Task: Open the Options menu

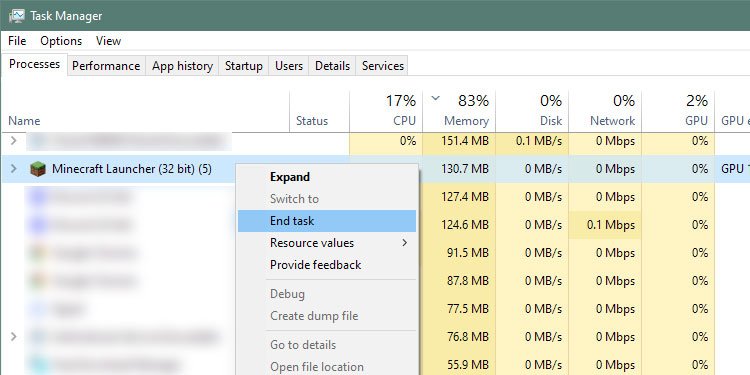Action: click(x=61, y=41)
